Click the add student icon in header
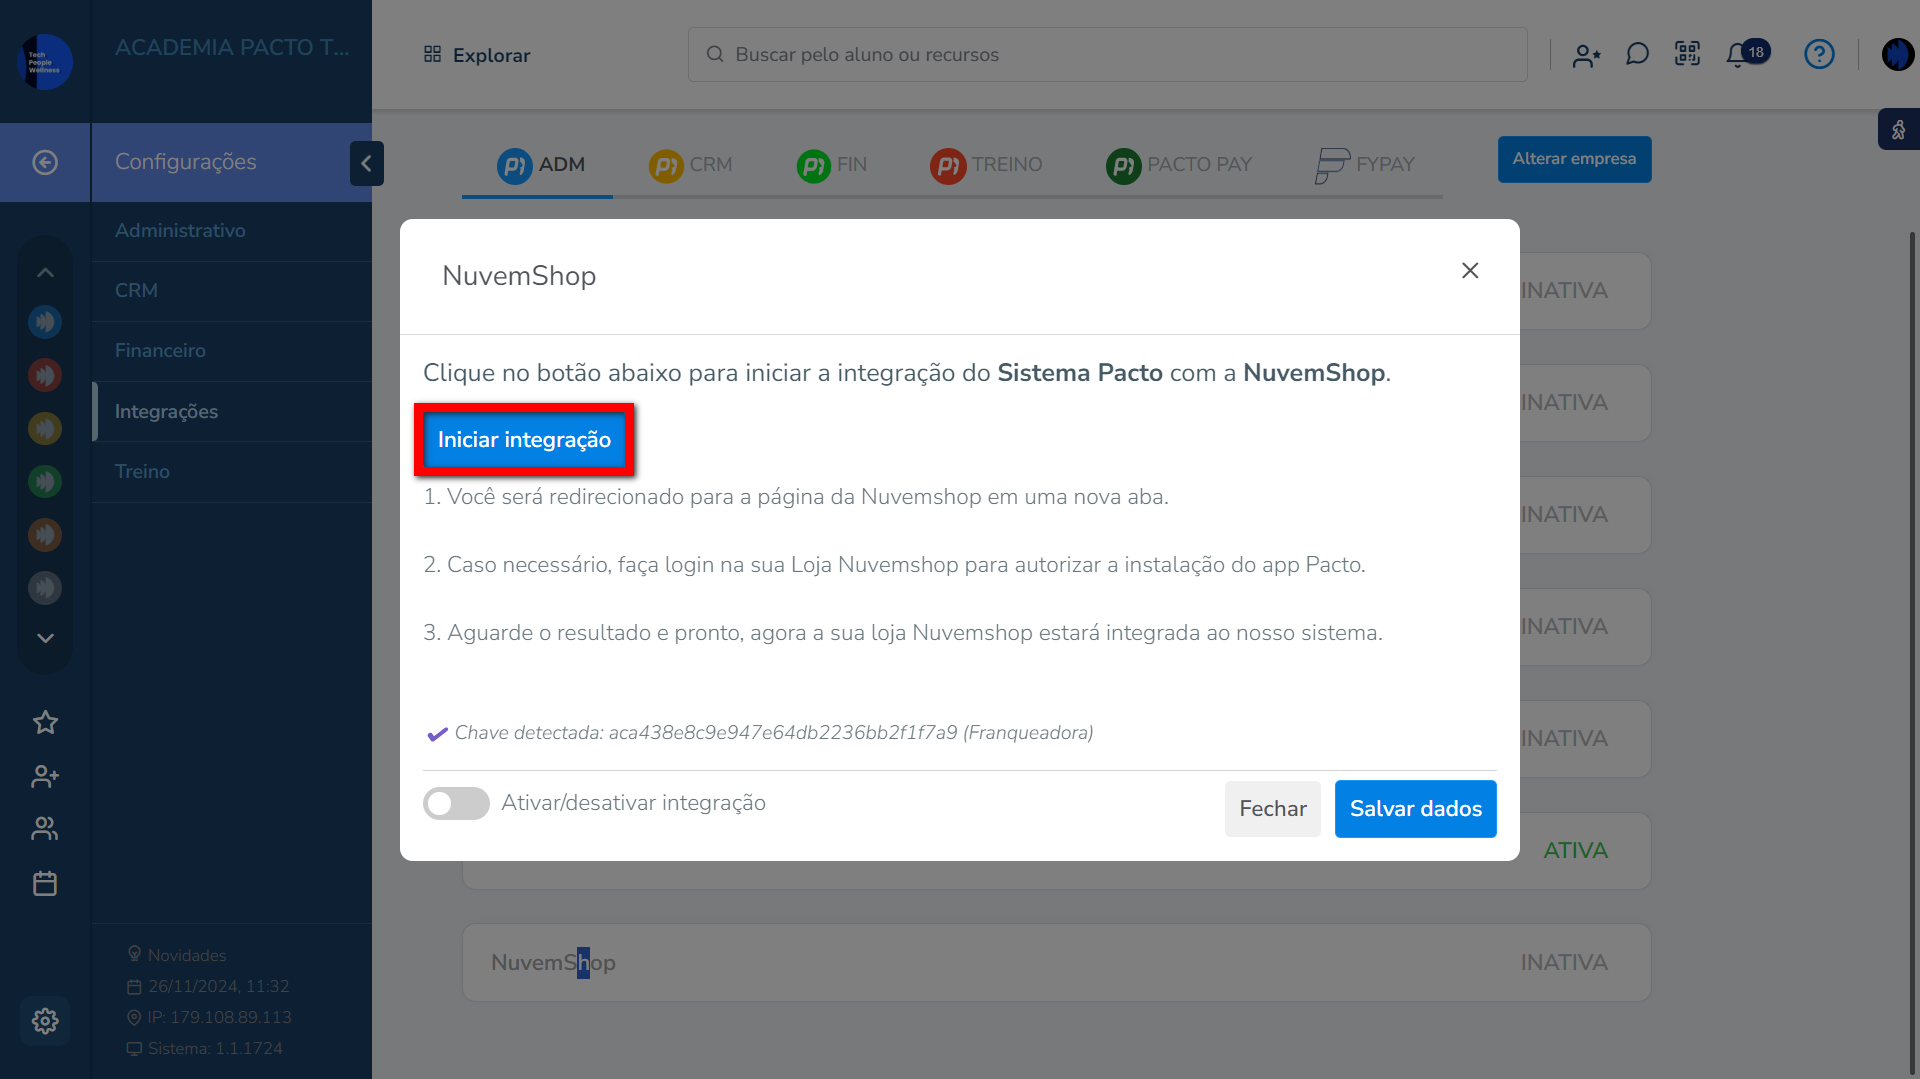This screenshot has height=1079, width=1920. tap(1586, 55)
